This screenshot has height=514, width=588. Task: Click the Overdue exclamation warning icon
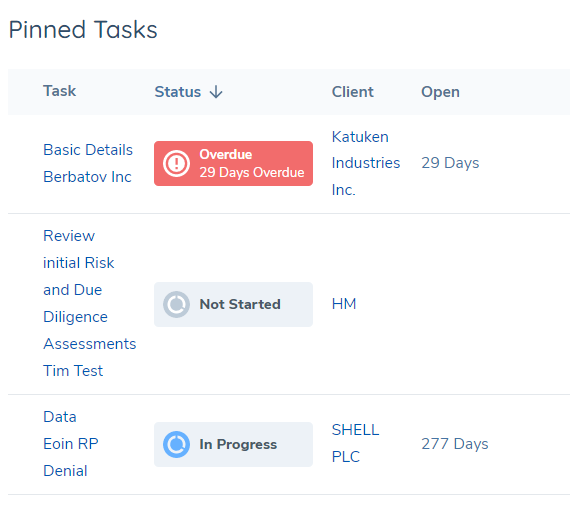pyautogui.click(x=176, y=163)
